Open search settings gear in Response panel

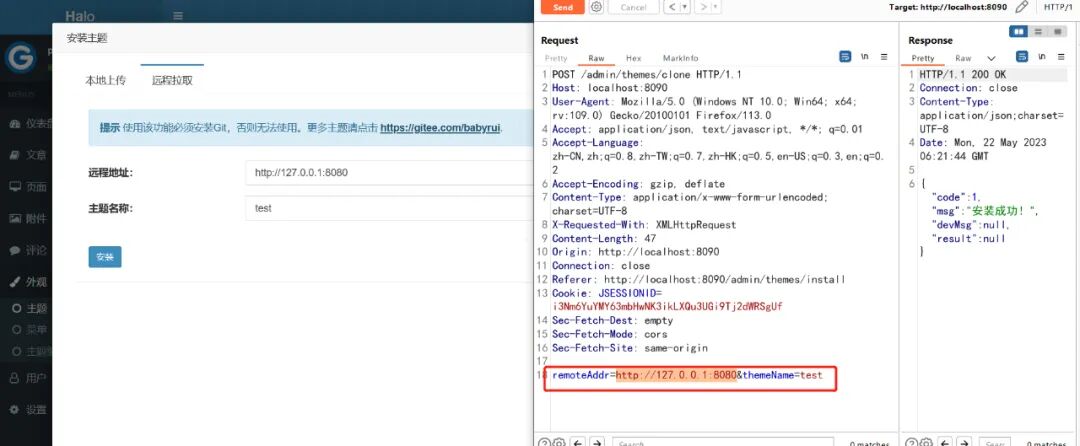925,443
